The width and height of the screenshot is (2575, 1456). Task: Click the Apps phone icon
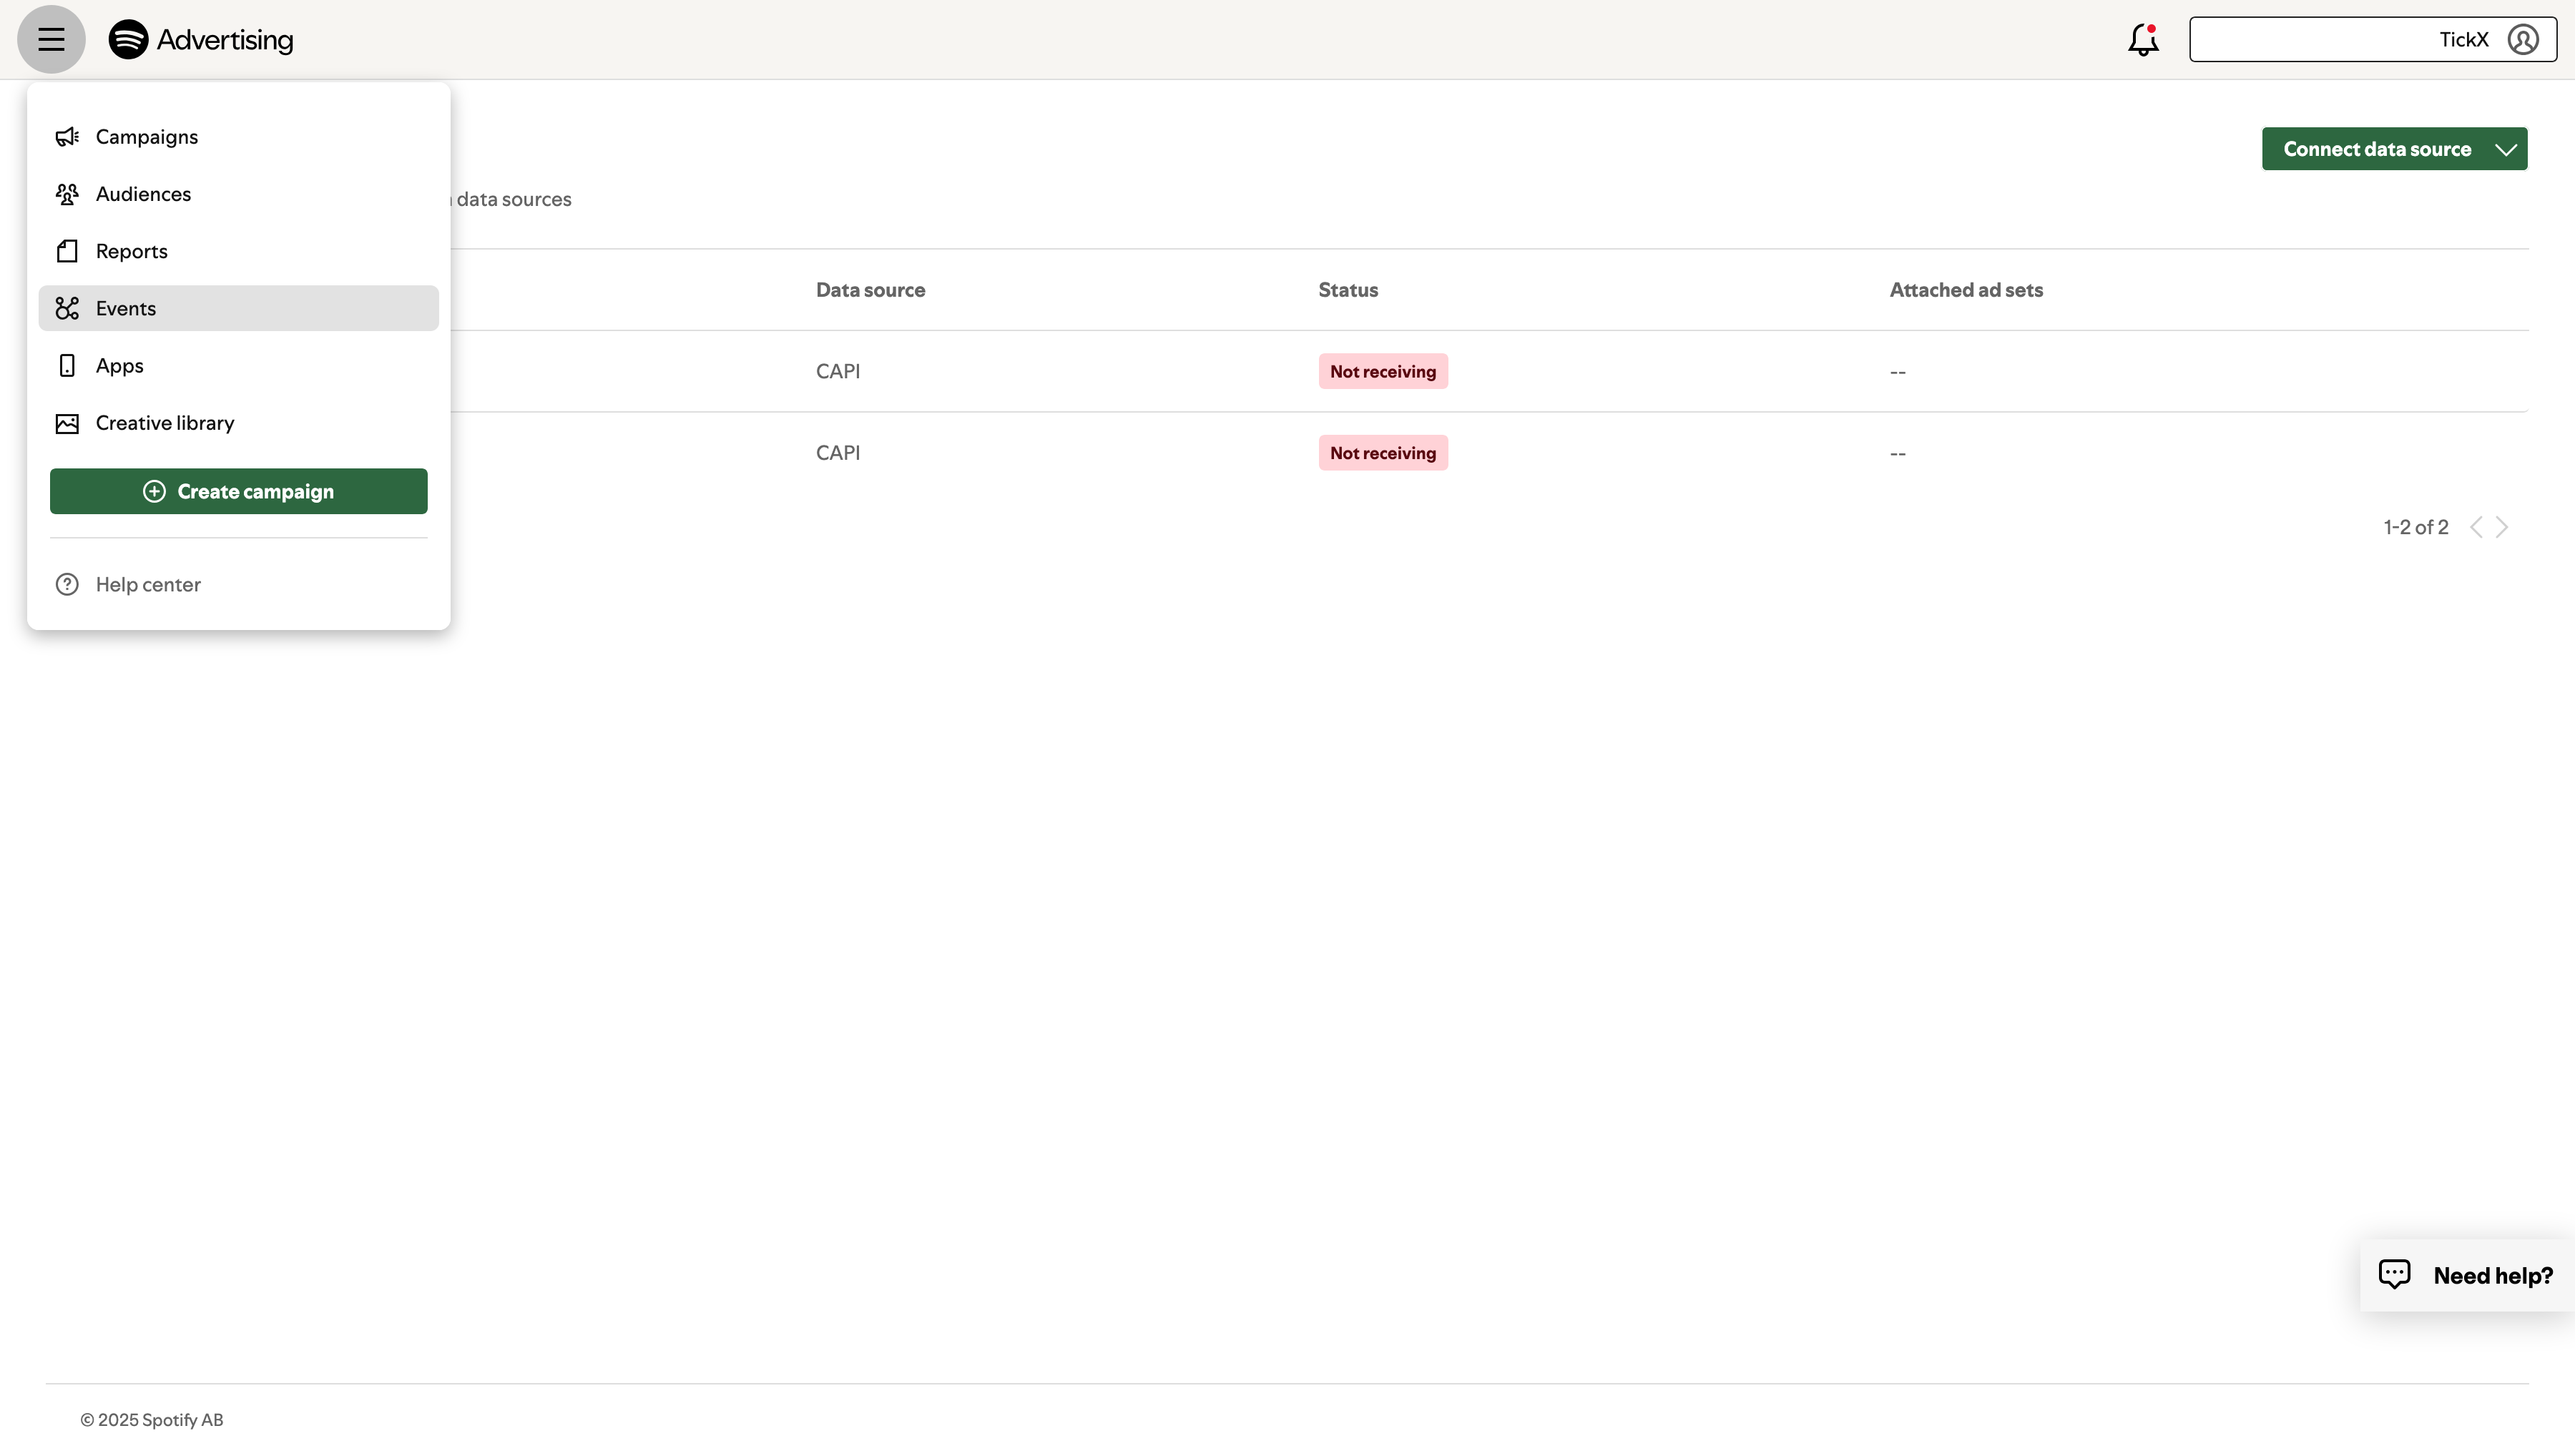[66, 365]
